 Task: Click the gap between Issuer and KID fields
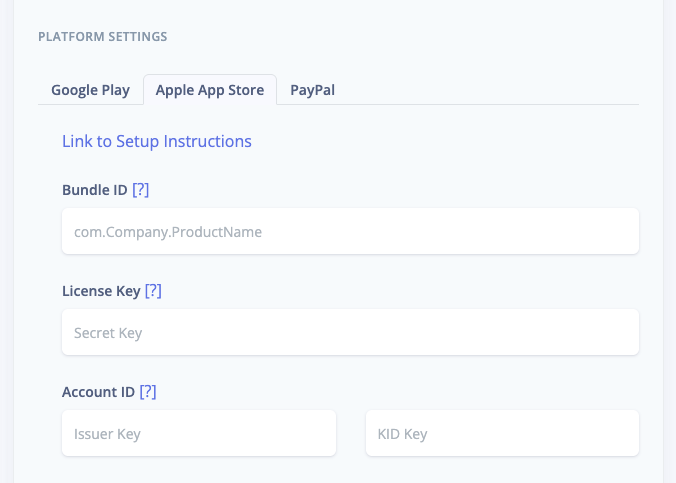pyautogui.click(x=351, y=433)
